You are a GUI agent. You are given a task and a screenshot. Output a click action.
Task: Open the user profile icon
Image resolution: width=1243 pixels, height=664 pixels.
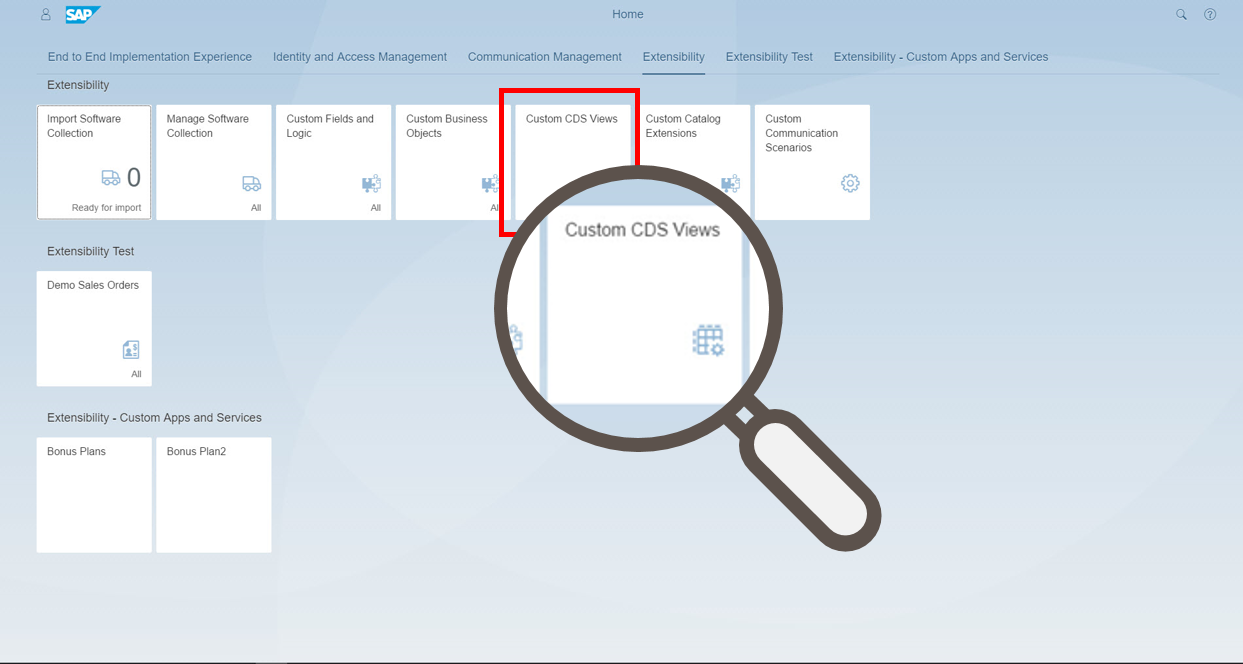[x=45, y=15]
